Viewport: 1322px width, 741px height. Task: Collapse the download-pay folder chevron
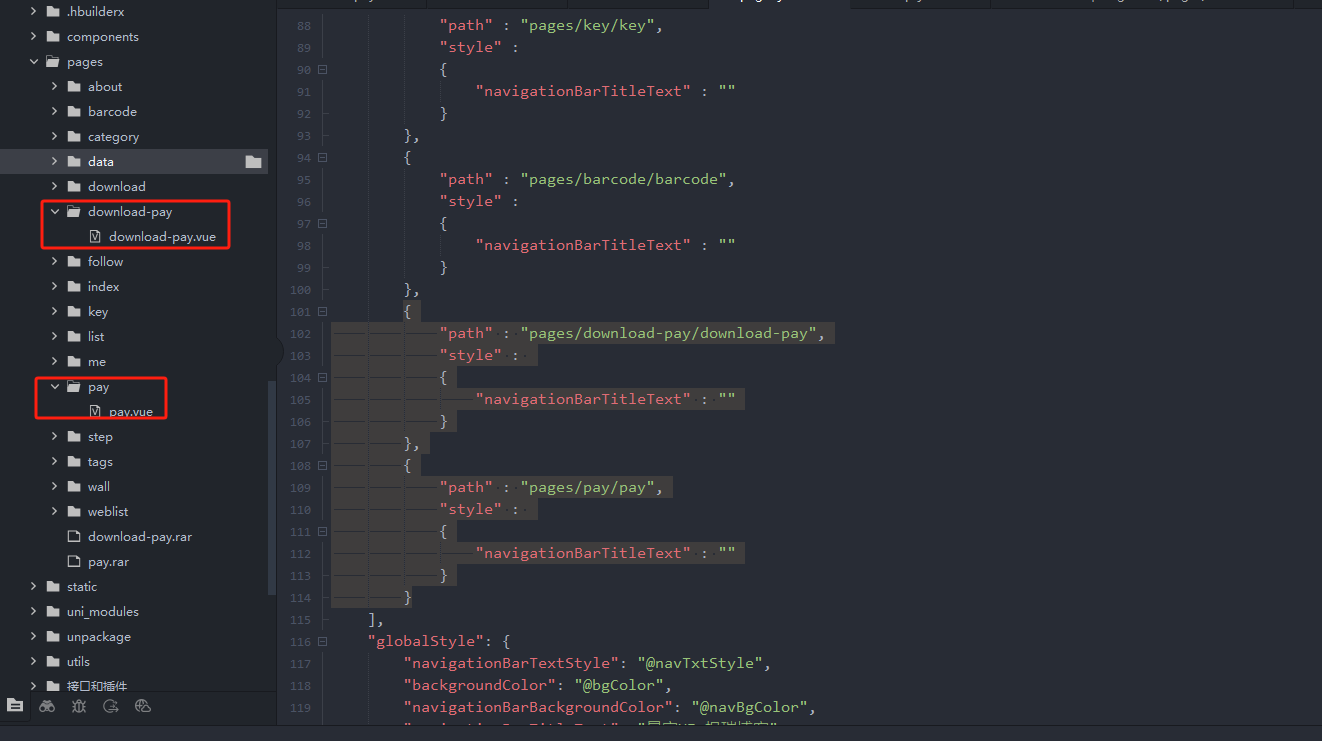pyautogui.click(x=55, y=212)
